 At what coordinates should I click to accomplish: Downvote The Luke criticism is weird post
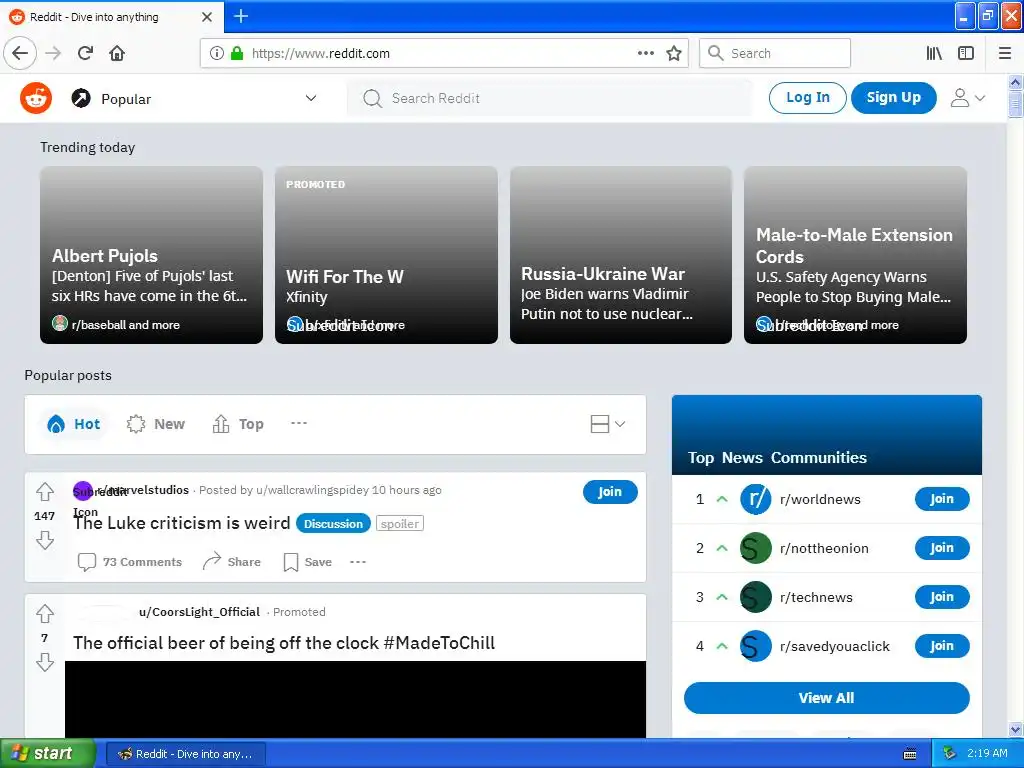(45, 540)
